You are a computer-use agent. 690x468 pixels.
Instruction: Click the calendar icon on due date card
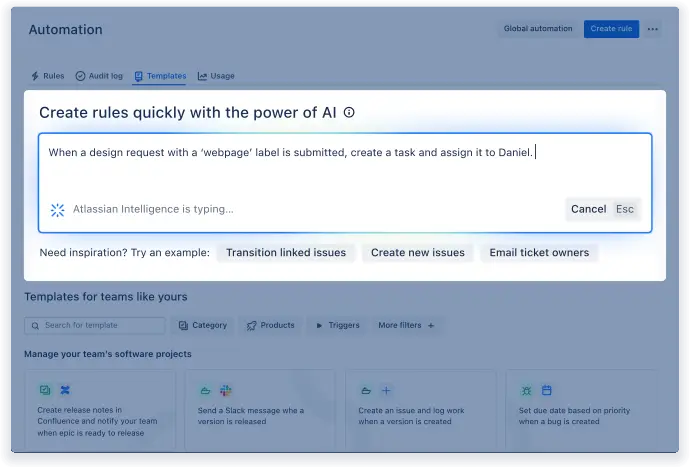point(547,390)
